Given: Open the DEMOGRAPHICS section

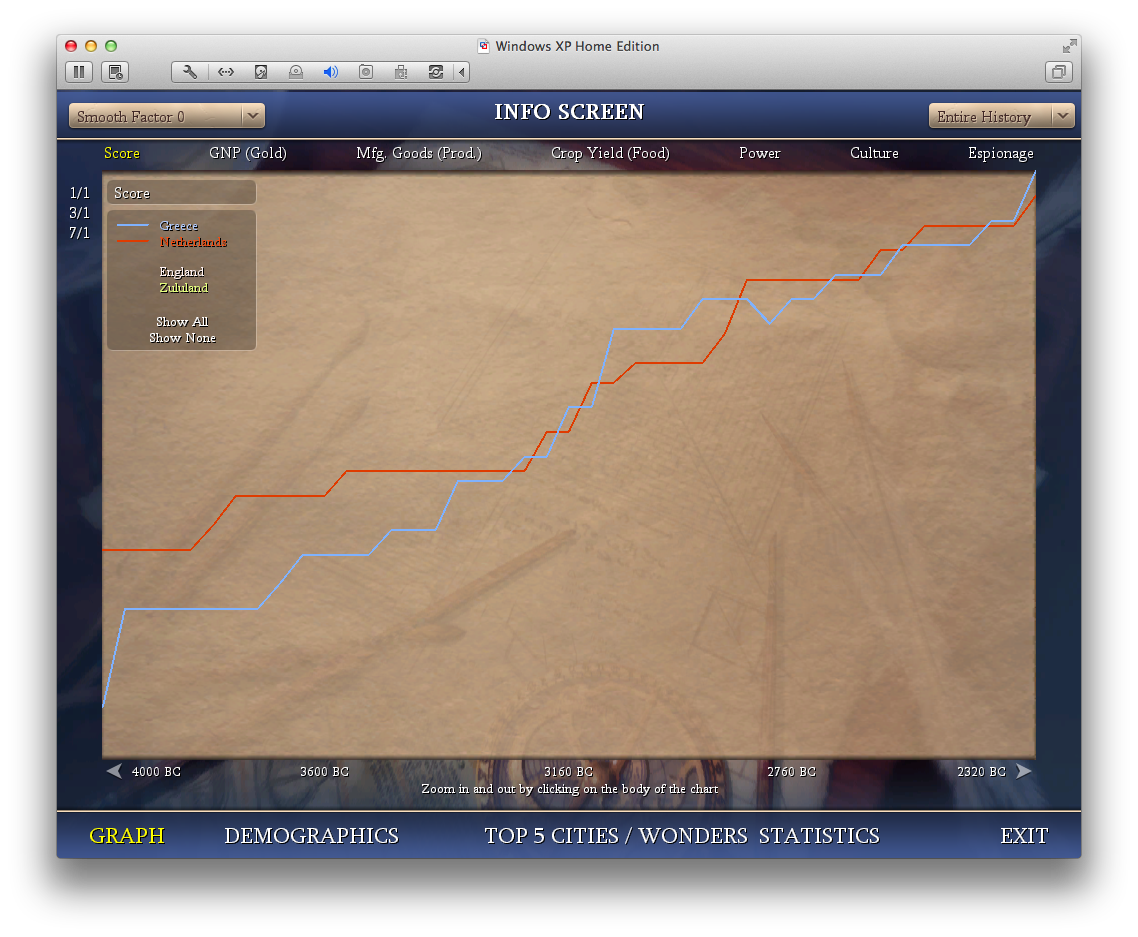Looking at the screenshot, I should tap(311, 835).
